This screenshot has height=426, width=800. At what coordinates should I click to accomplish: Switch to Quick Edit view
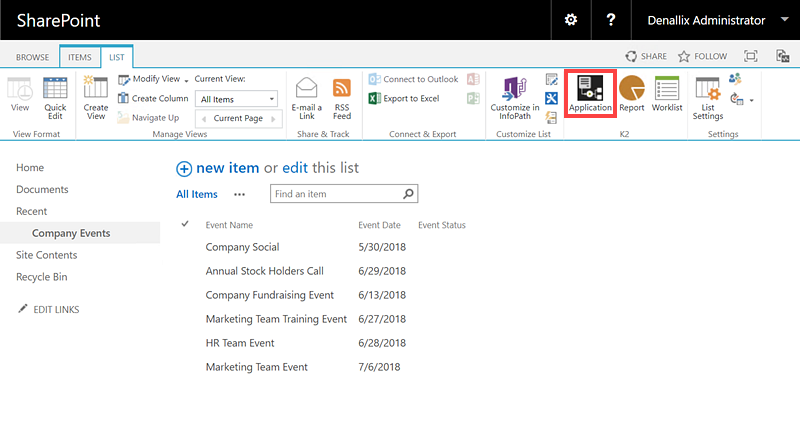pos(55,98)
